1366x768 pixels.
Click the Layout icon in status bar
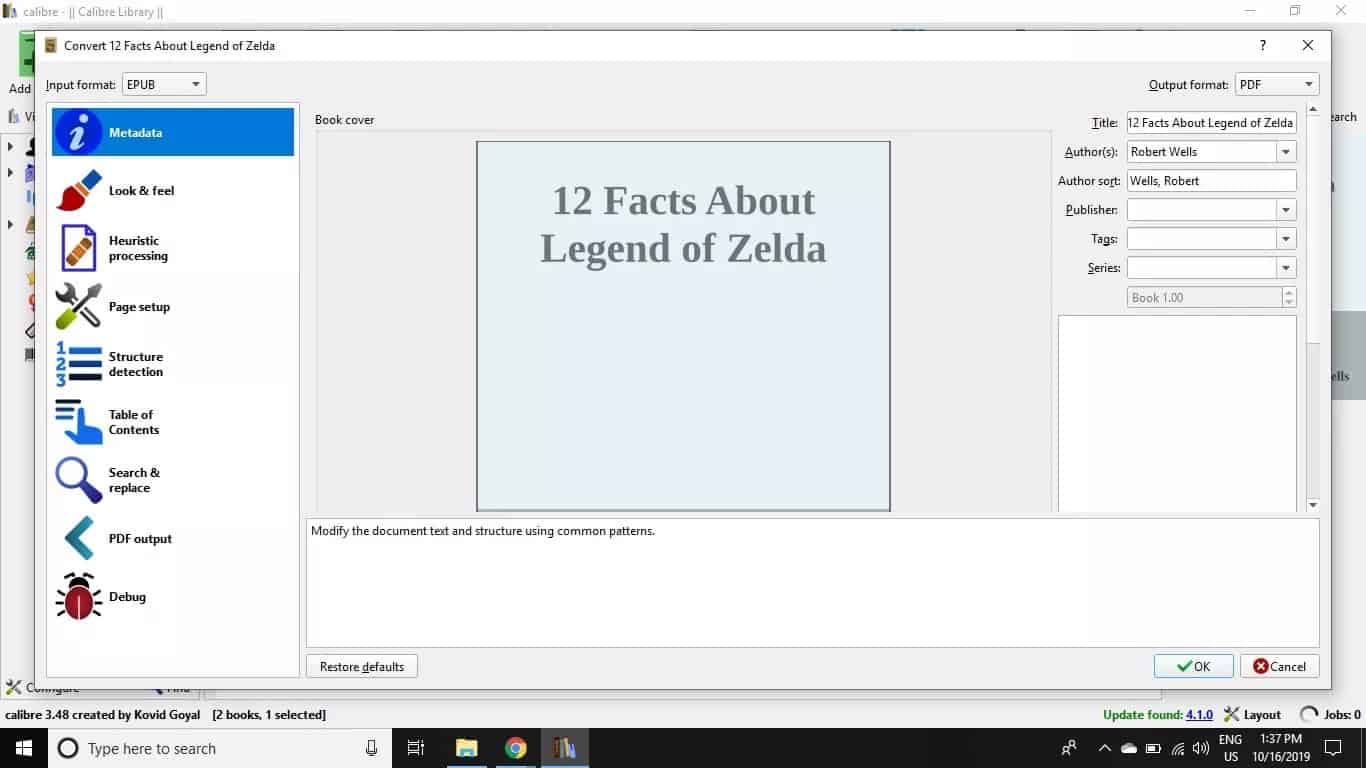(x=1232, y=715)
